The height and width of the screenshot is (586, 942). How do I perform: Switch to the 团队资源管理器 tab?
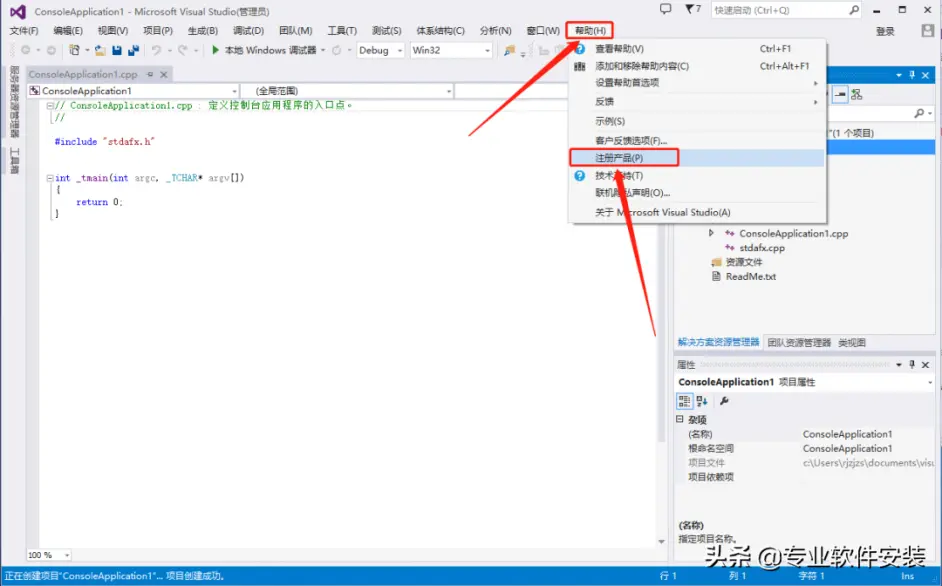798,343
